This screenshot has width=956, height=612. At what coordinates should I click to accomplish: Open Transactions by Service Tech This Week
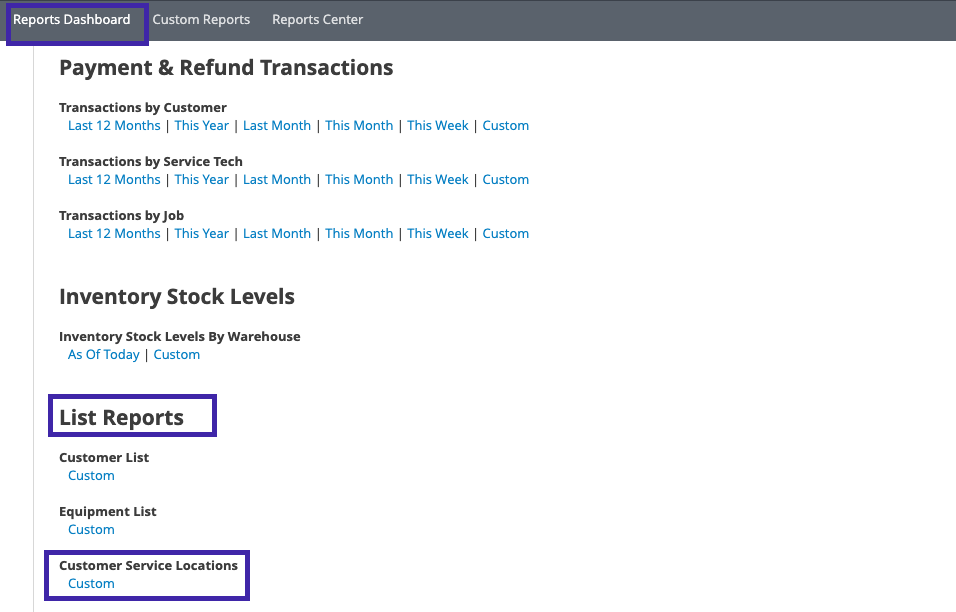point(438,180)
